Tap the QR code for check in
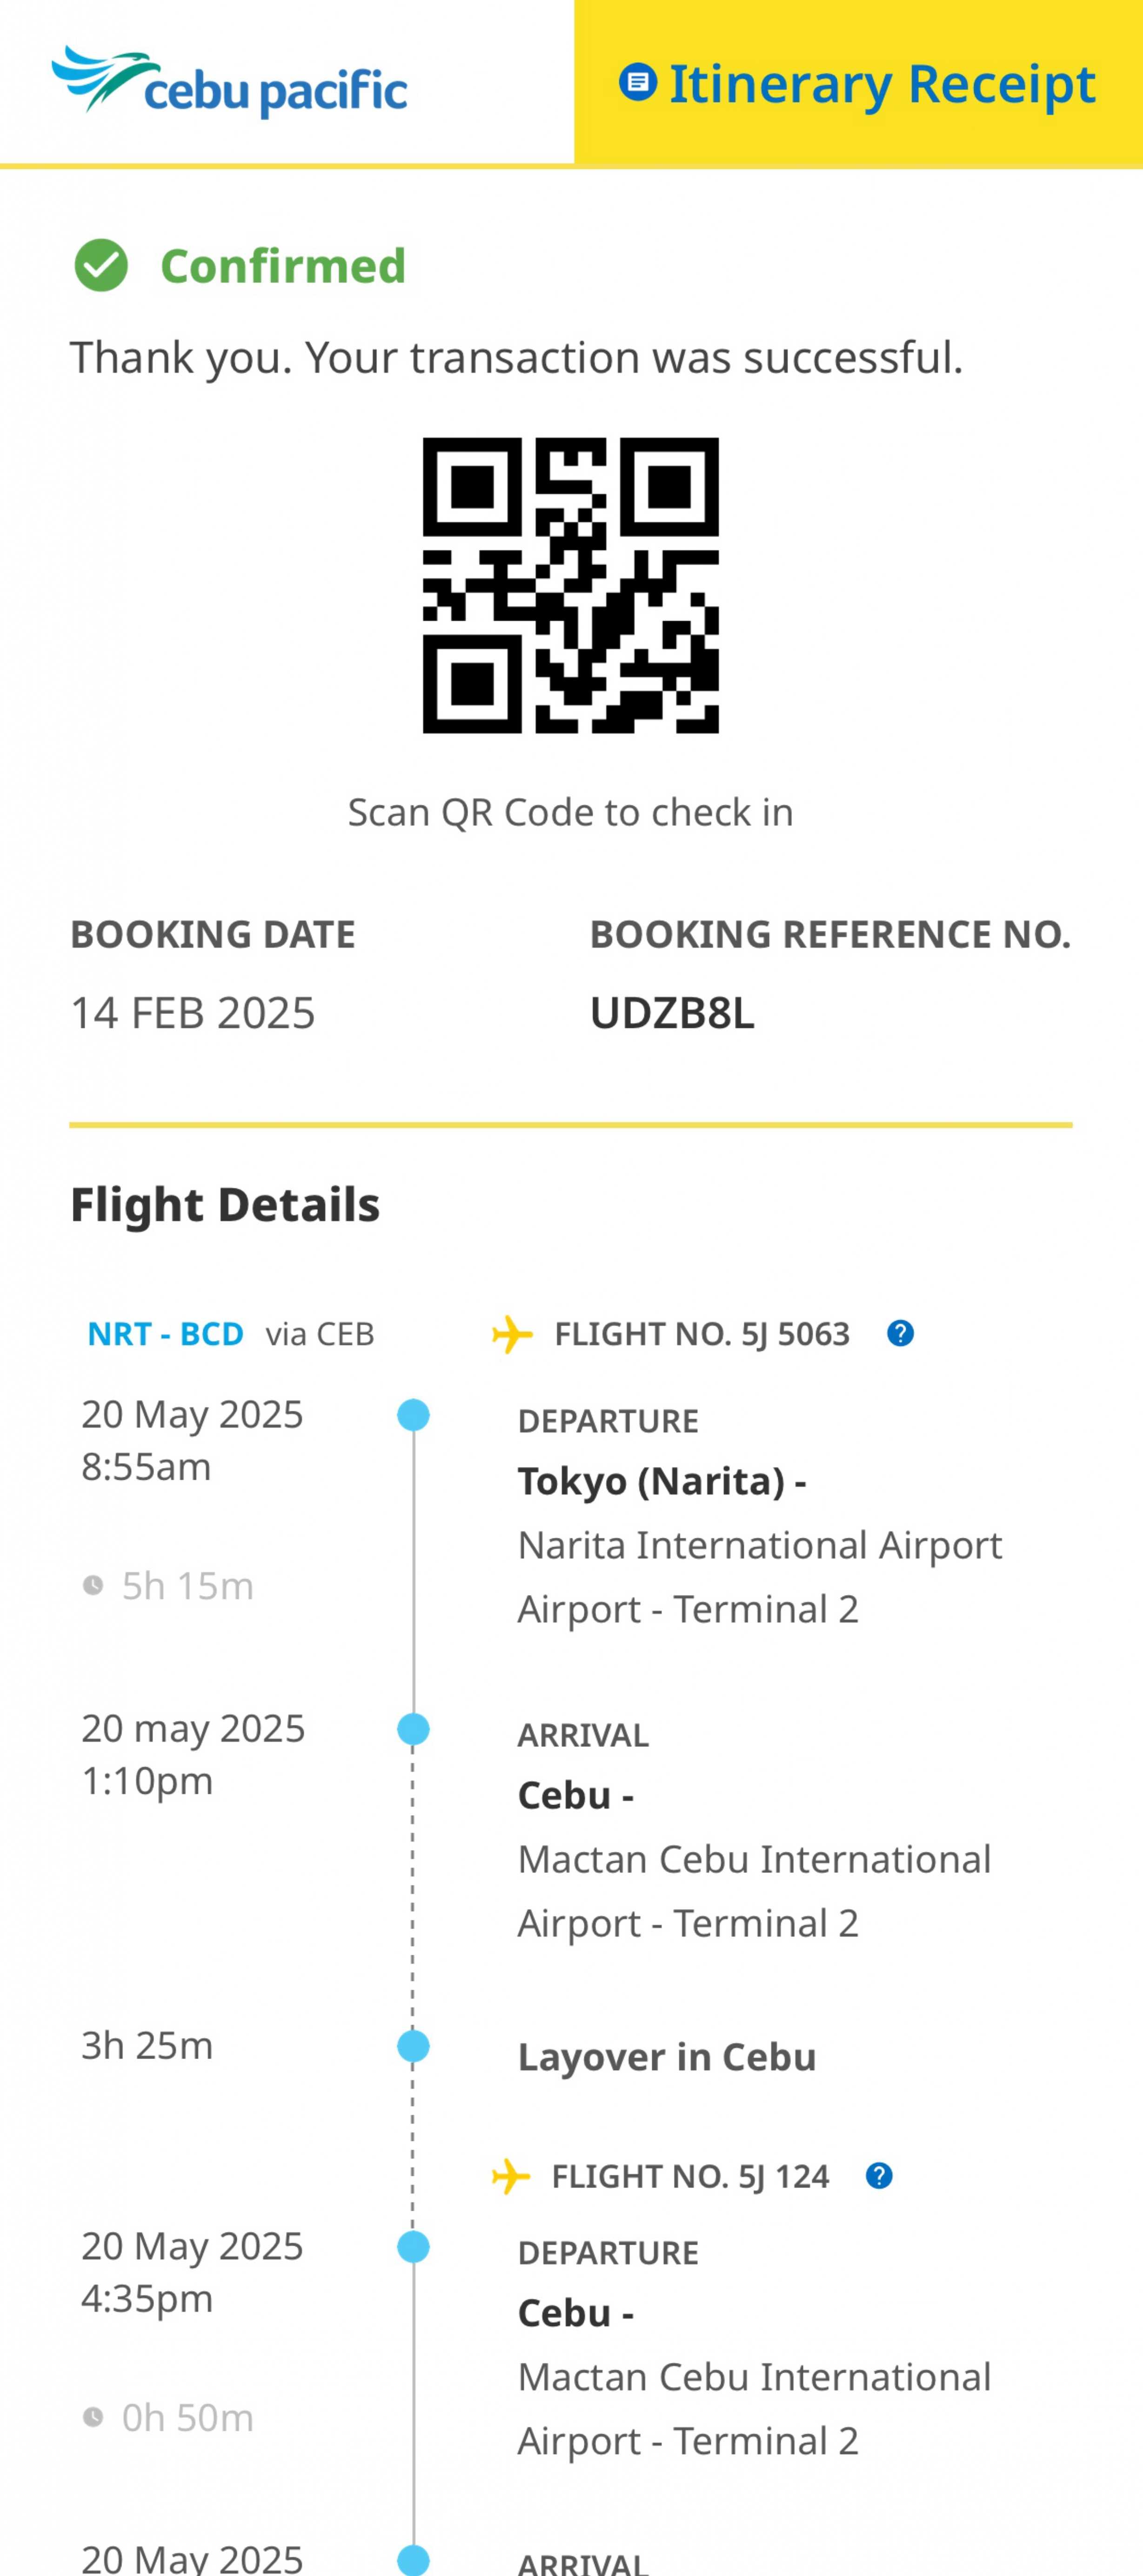Image resolution: width=1143 pixels, height=2576 pixels. pos(570,585)
